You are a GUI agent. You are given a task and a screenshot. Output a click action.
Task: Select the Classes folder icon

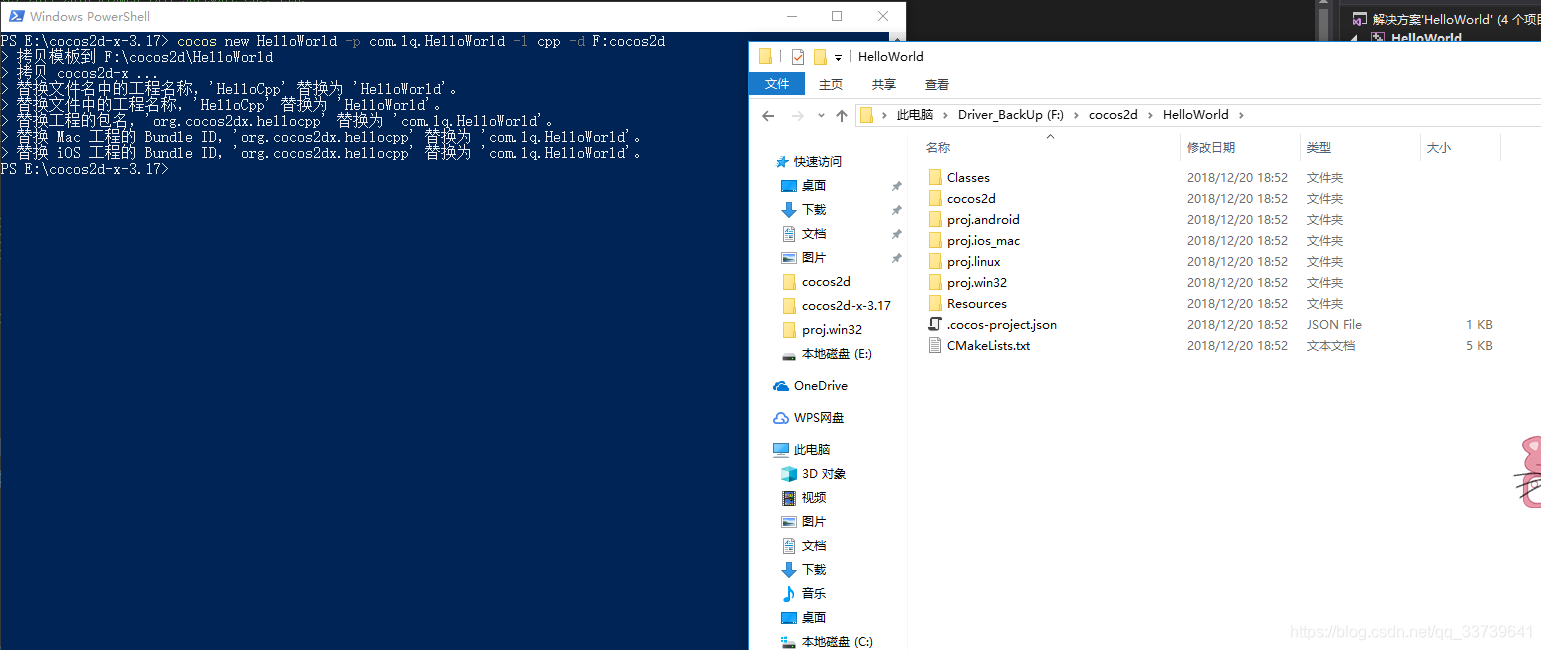(x=935, y=177)
